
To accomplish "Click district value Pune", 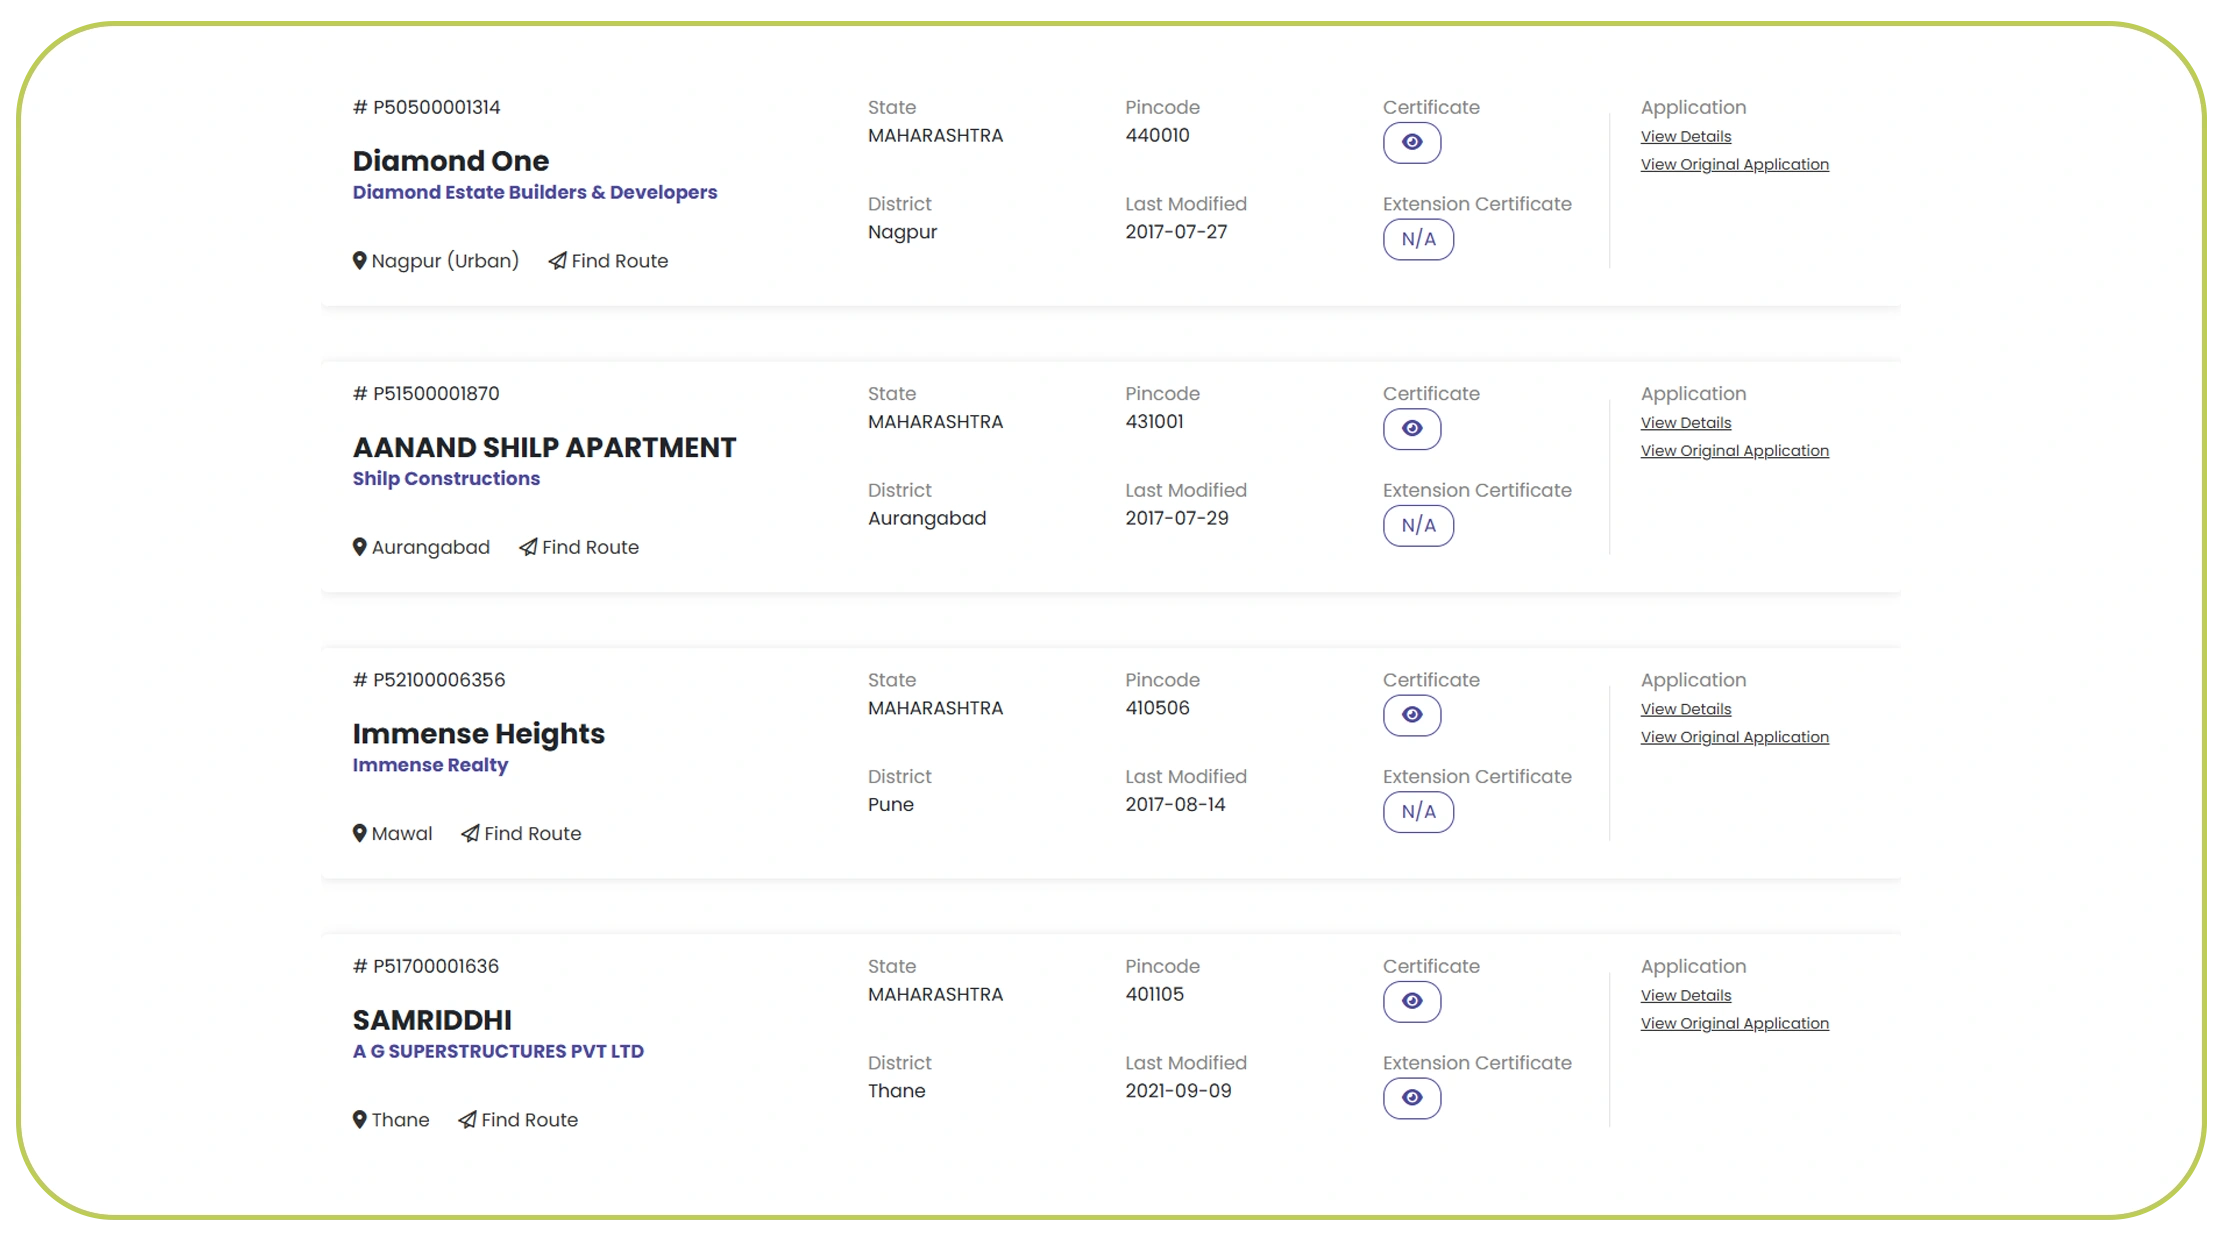I will coord(890,804).
